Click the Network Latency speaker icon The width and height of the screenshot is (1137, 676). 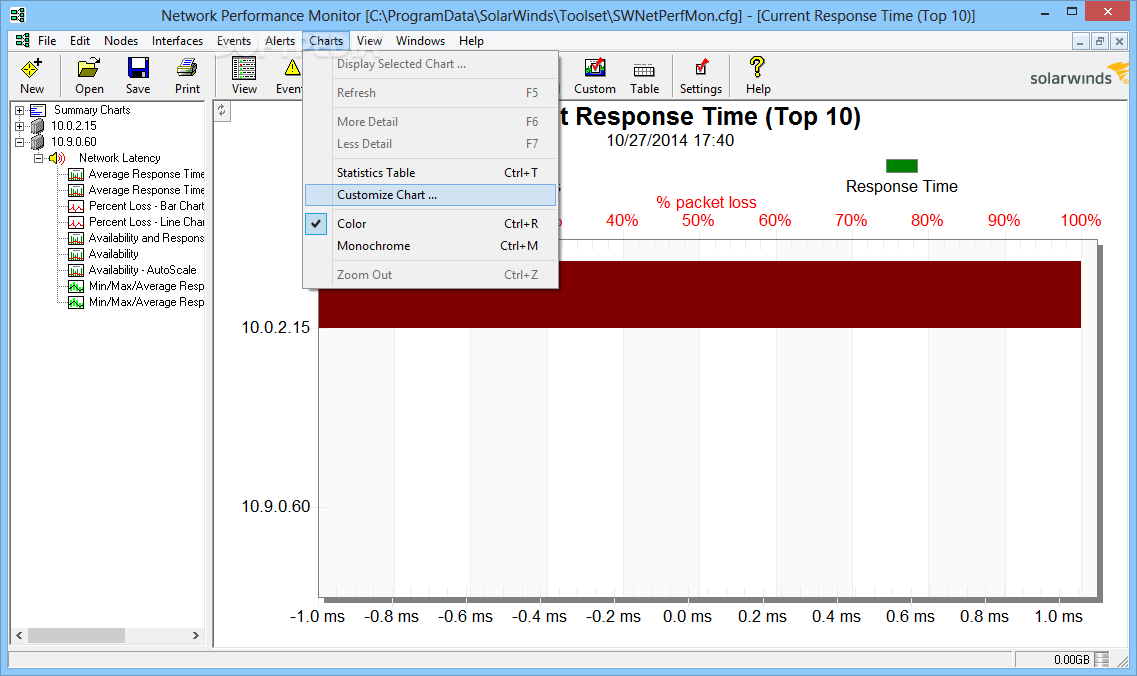point(57,158)
